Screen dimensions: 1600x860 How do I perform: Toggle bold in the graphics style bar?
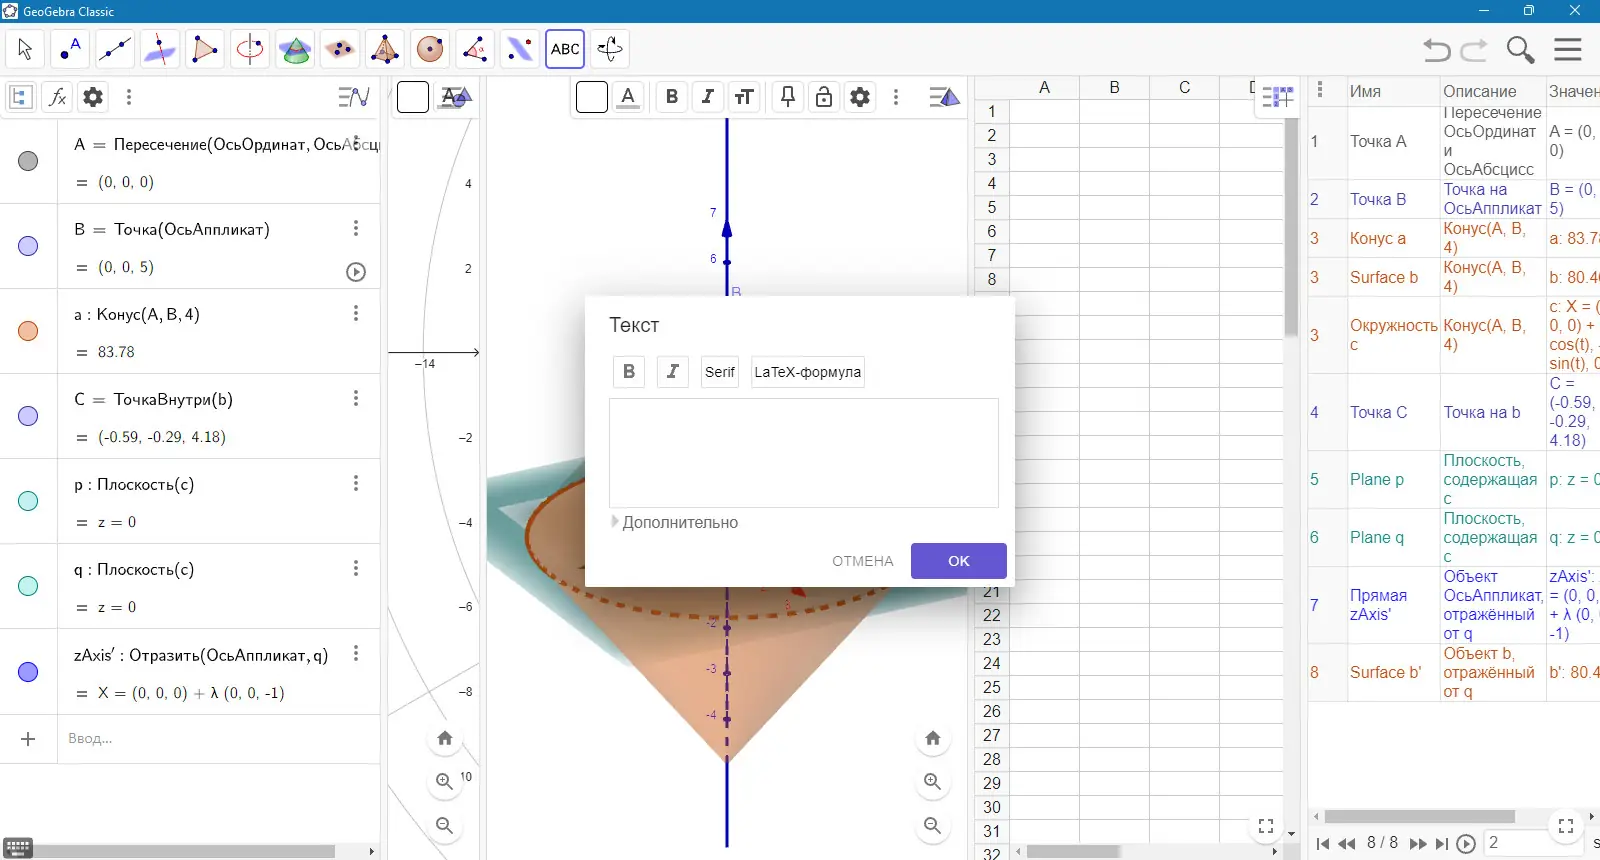(672, 97)
